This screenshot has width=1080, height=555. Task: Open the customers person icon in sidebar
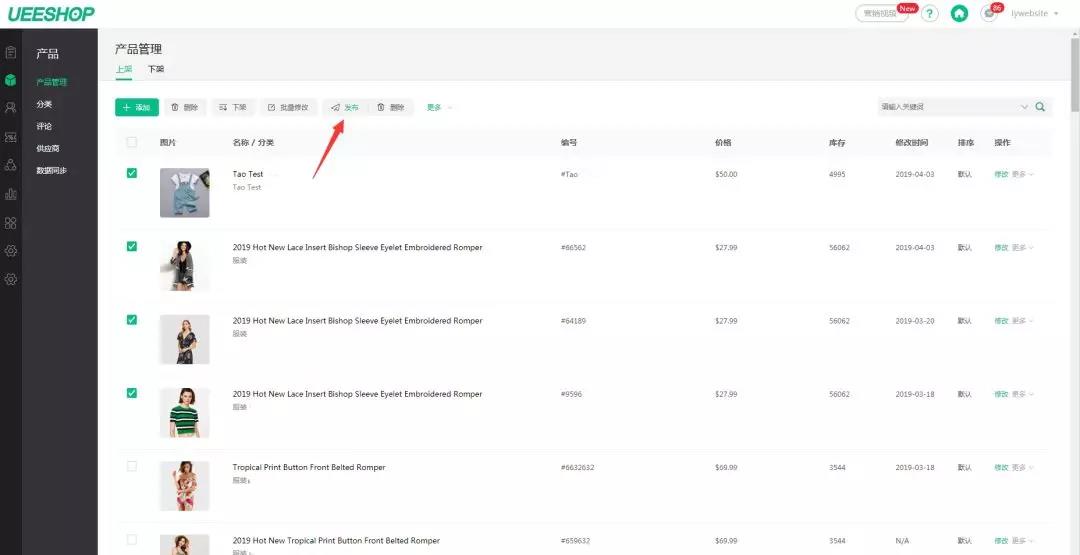pyautogui.click(x=10, y=107)
